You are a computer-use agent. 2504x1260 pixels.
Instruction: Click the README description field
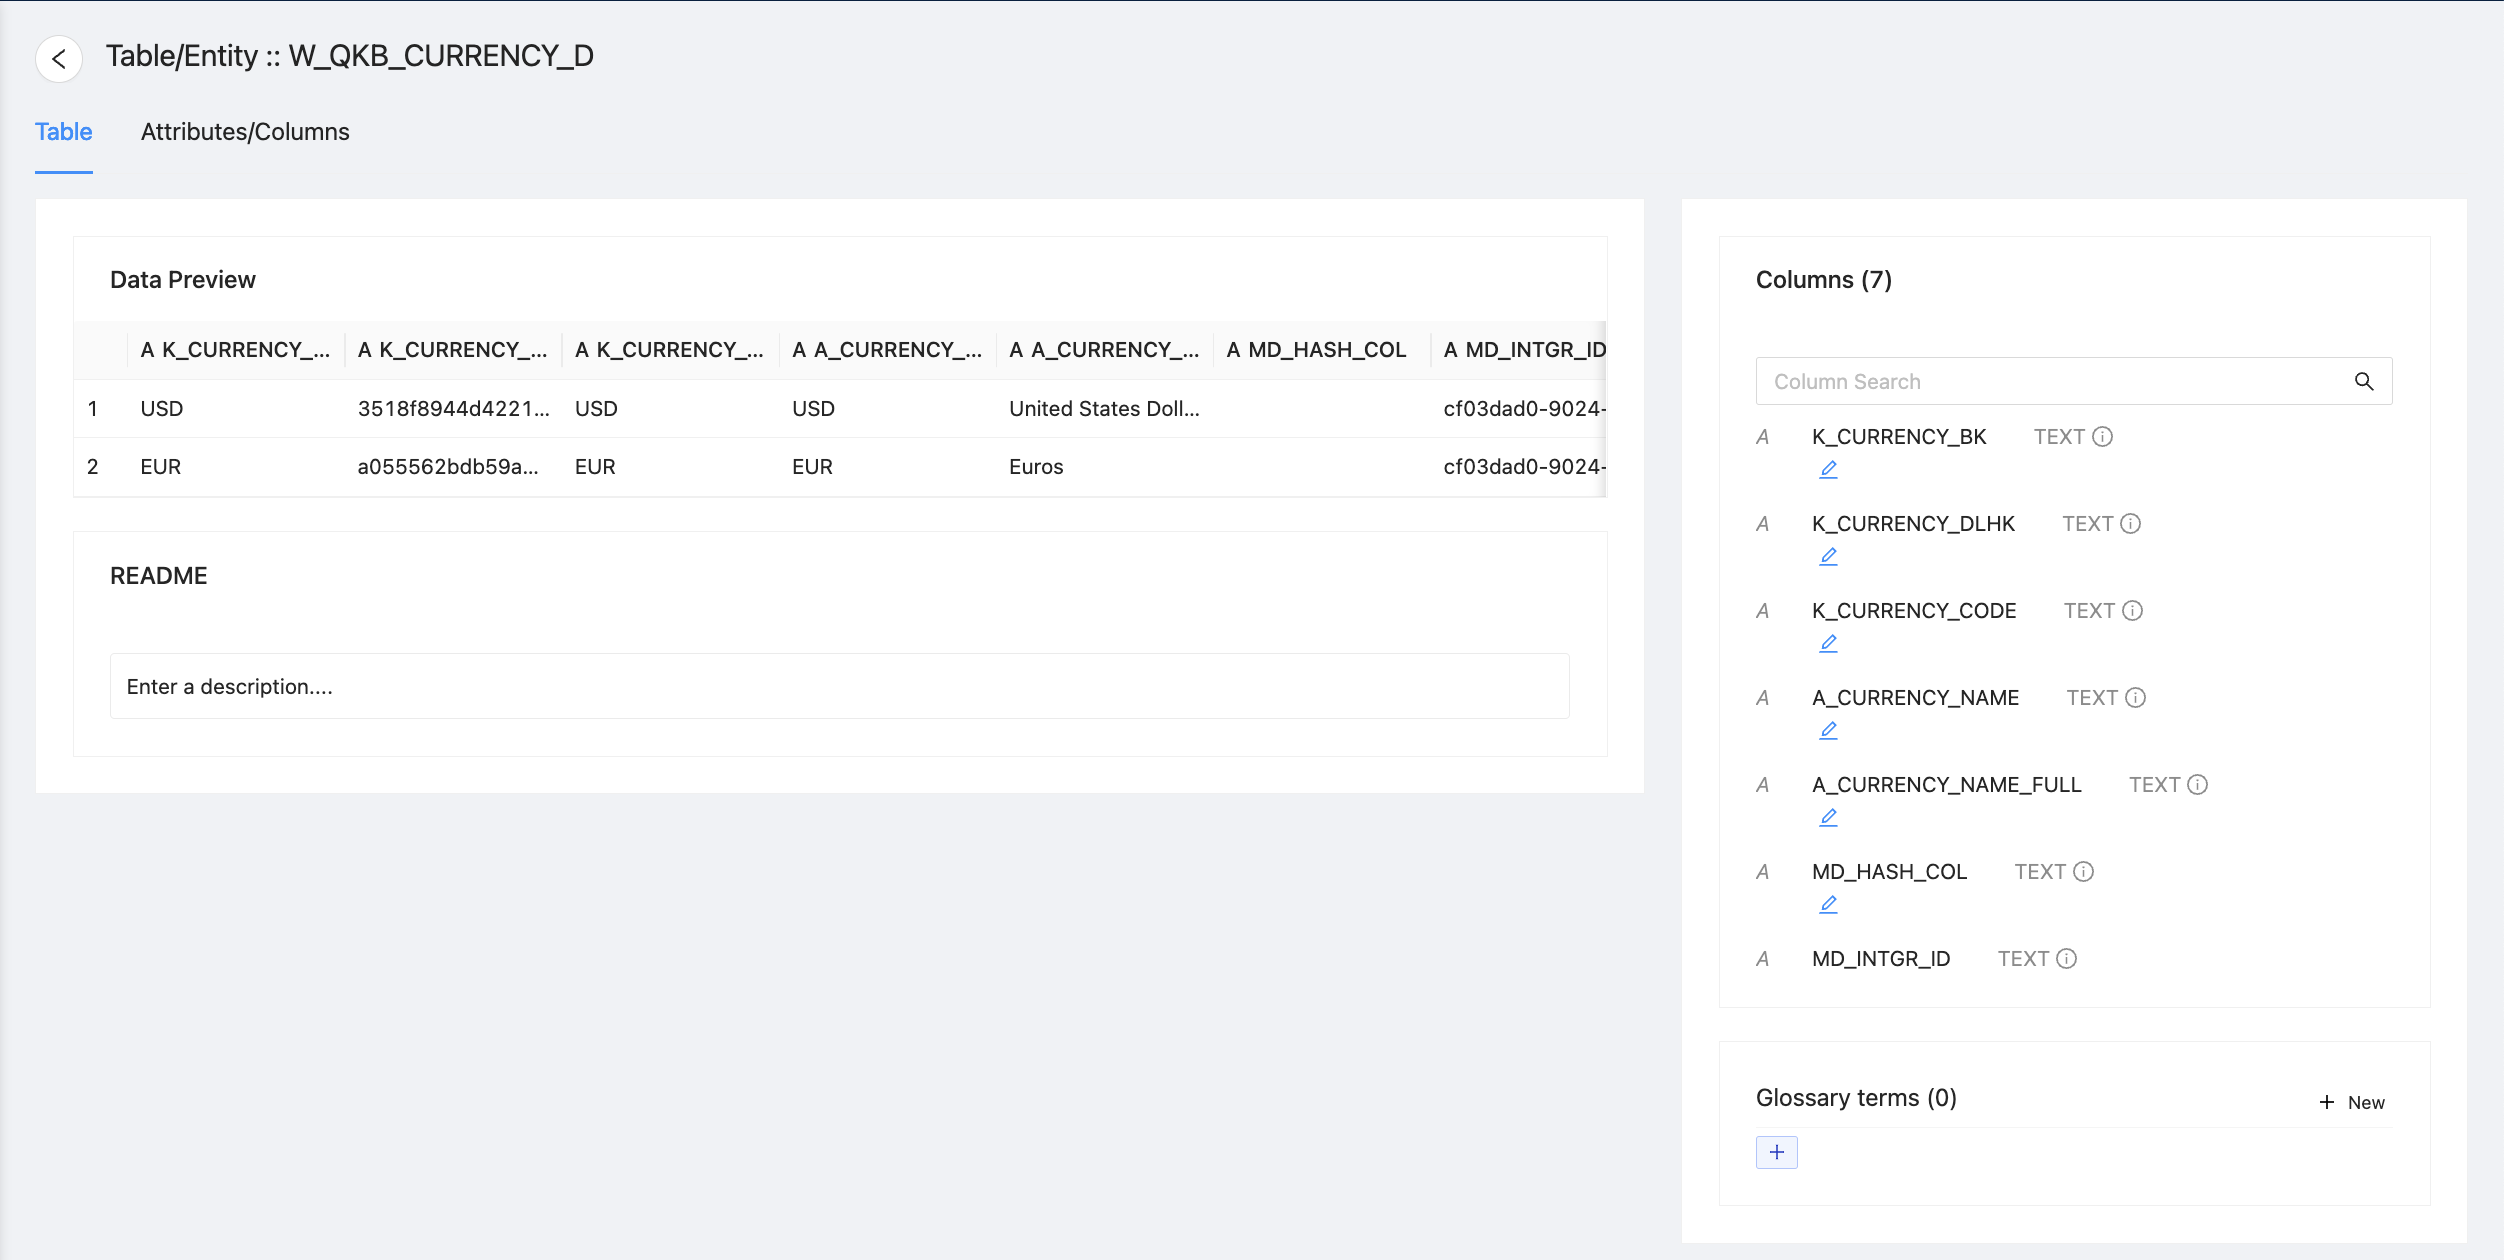(838, 686)
